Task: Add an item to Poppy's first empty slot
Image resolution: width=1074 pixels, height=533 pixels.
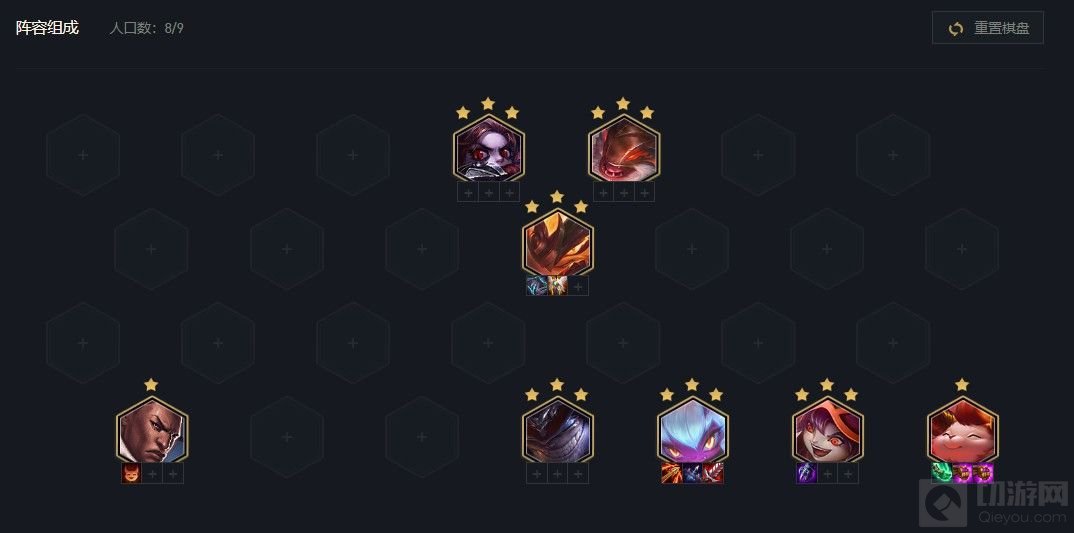Action: tap(468, 192)
